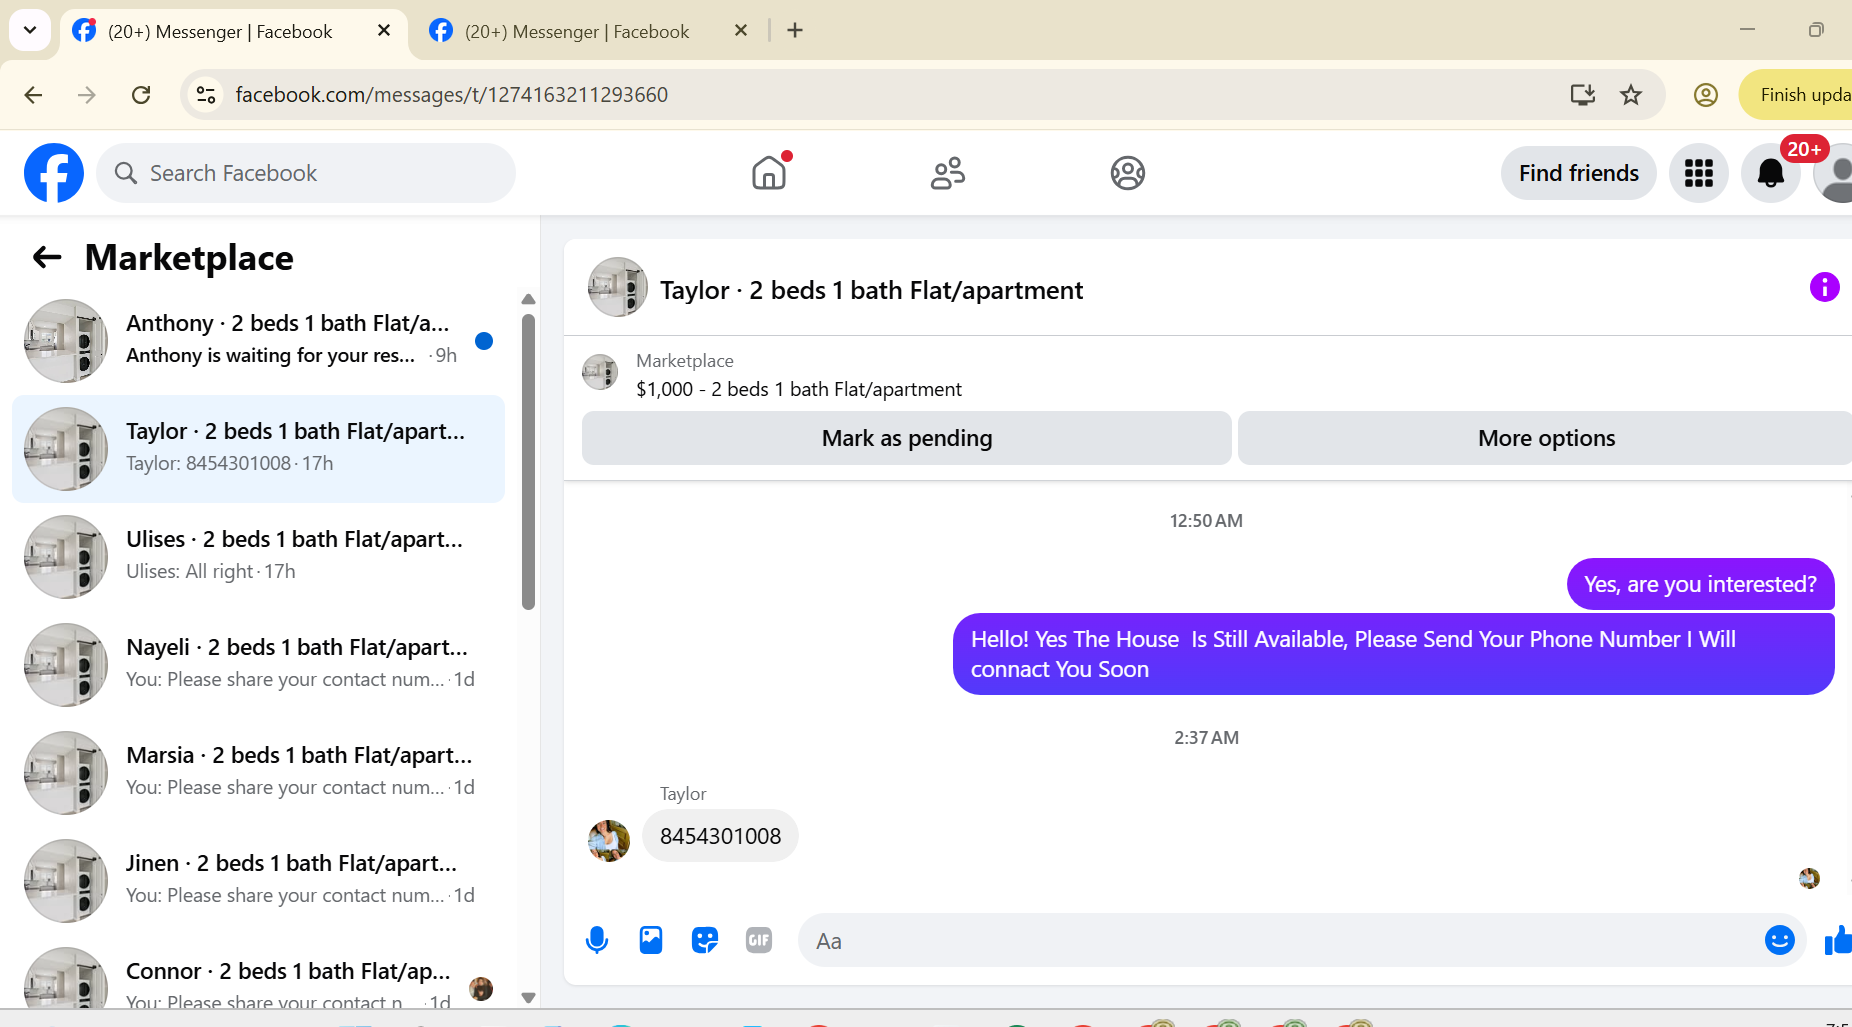Open the emoji picker
Image resolution: width=1852 pixels, height=1027 pixels.
tap(1779, 940)
